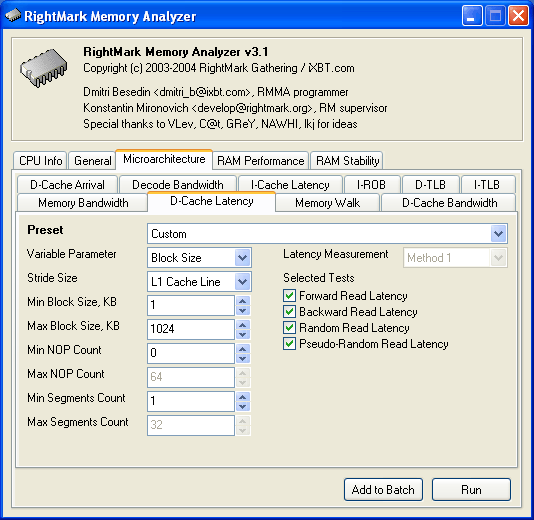Click the disabled Latency Measurement dropdown
This screenshot has height=520, width=534.
click(455, 258)
